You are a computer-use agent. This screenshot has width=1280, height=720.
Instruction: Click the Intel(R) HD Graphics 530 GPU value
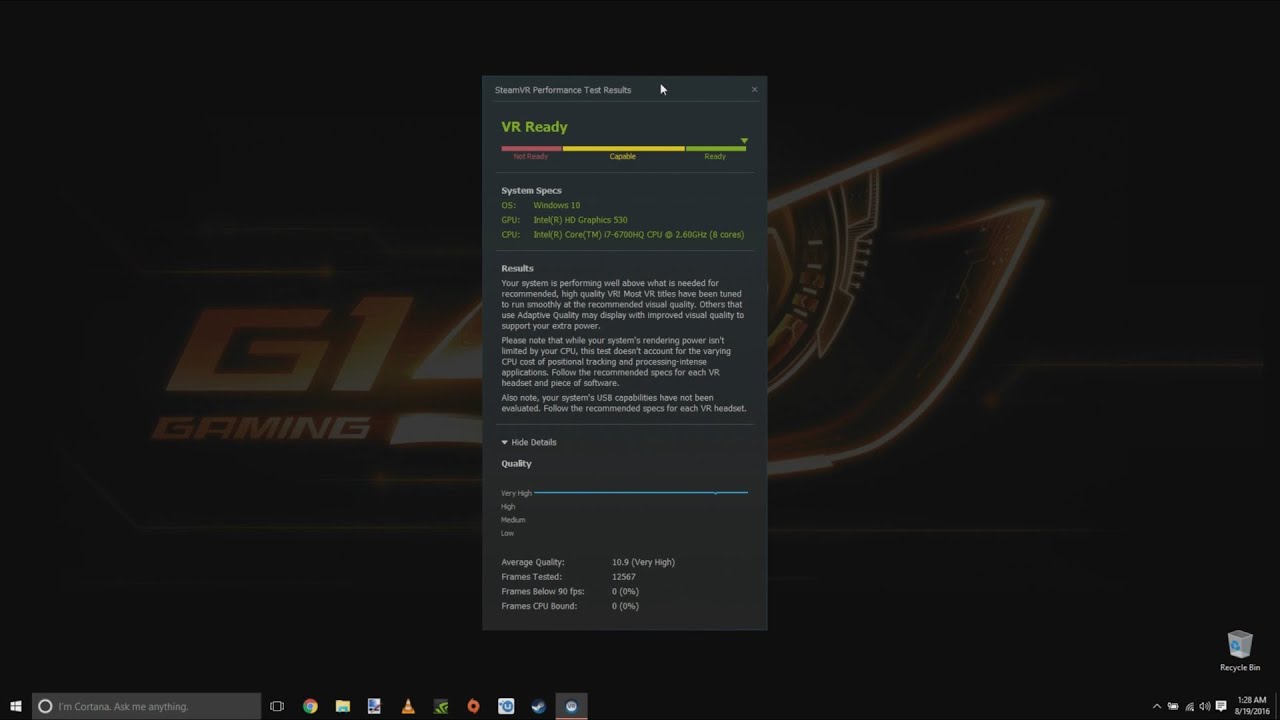pos(580,220)
